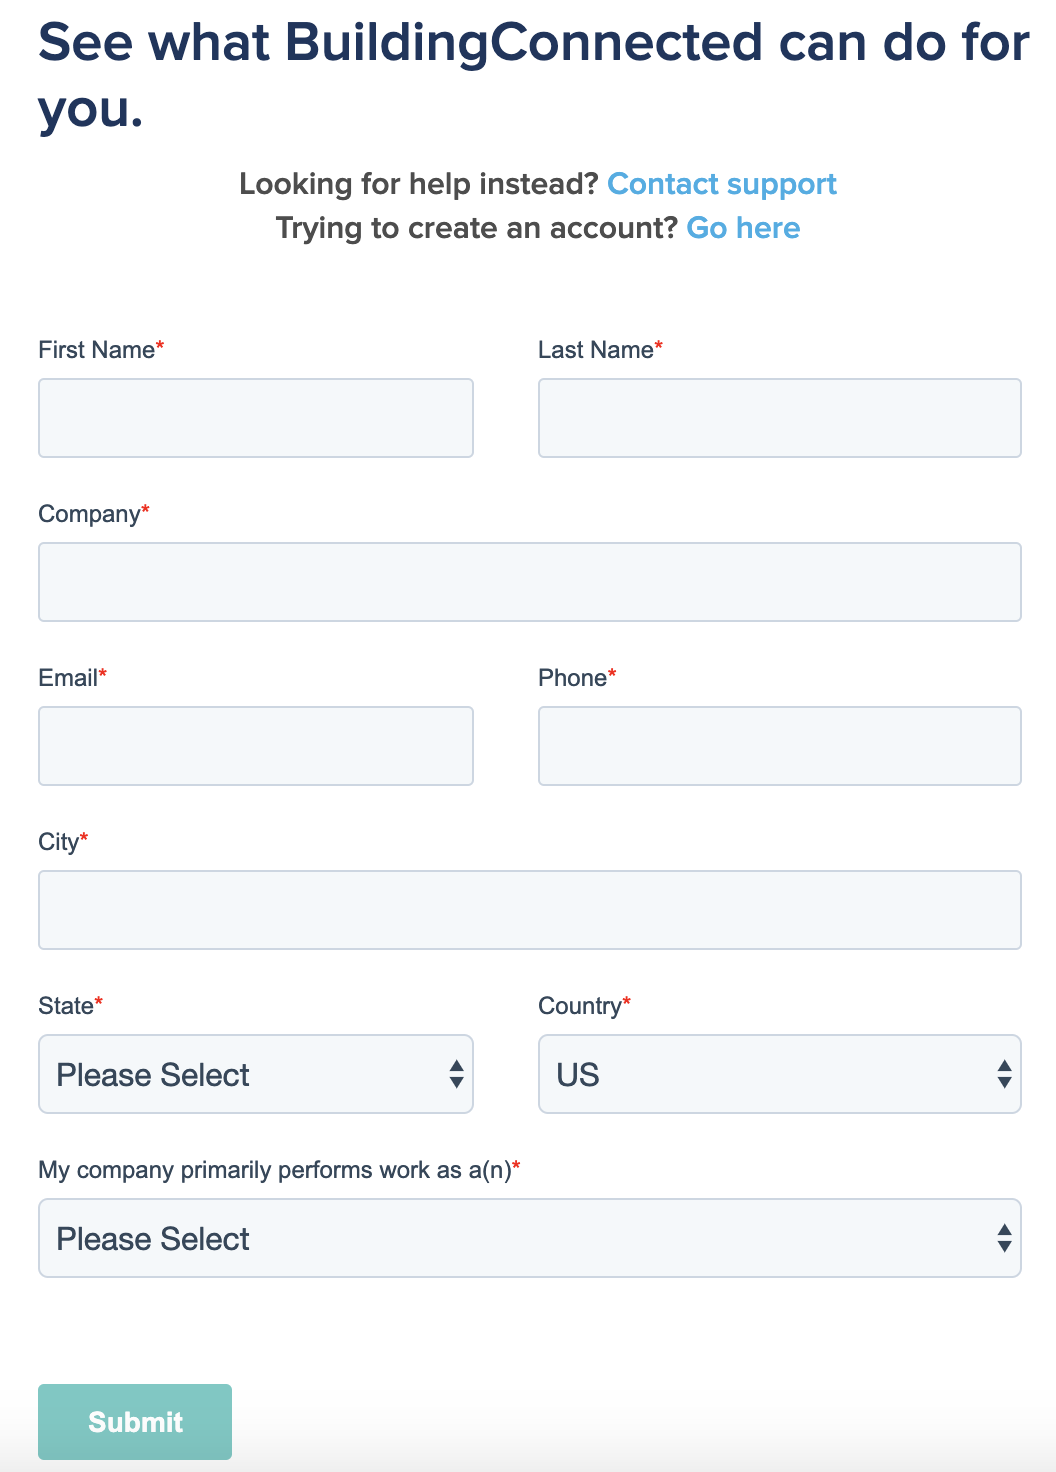Click the Last Name field label
Viewport: 1056px width, 1472px height.
point(595,350)
